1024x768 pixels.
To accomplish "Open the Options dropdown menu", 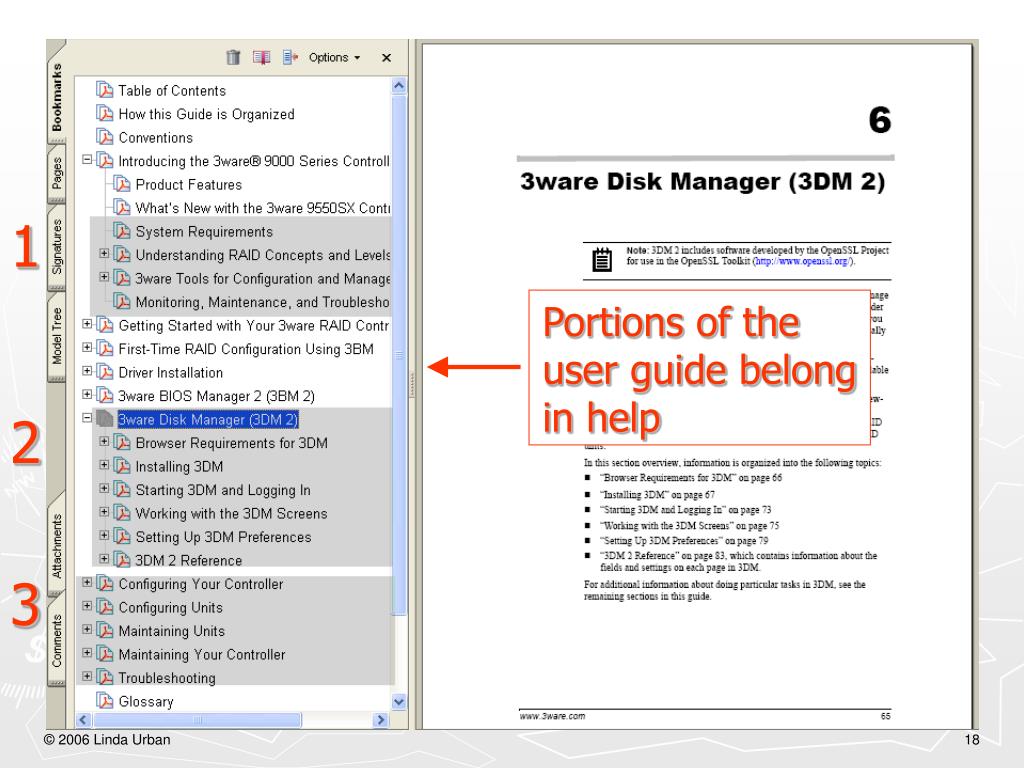I will point(334,57).
